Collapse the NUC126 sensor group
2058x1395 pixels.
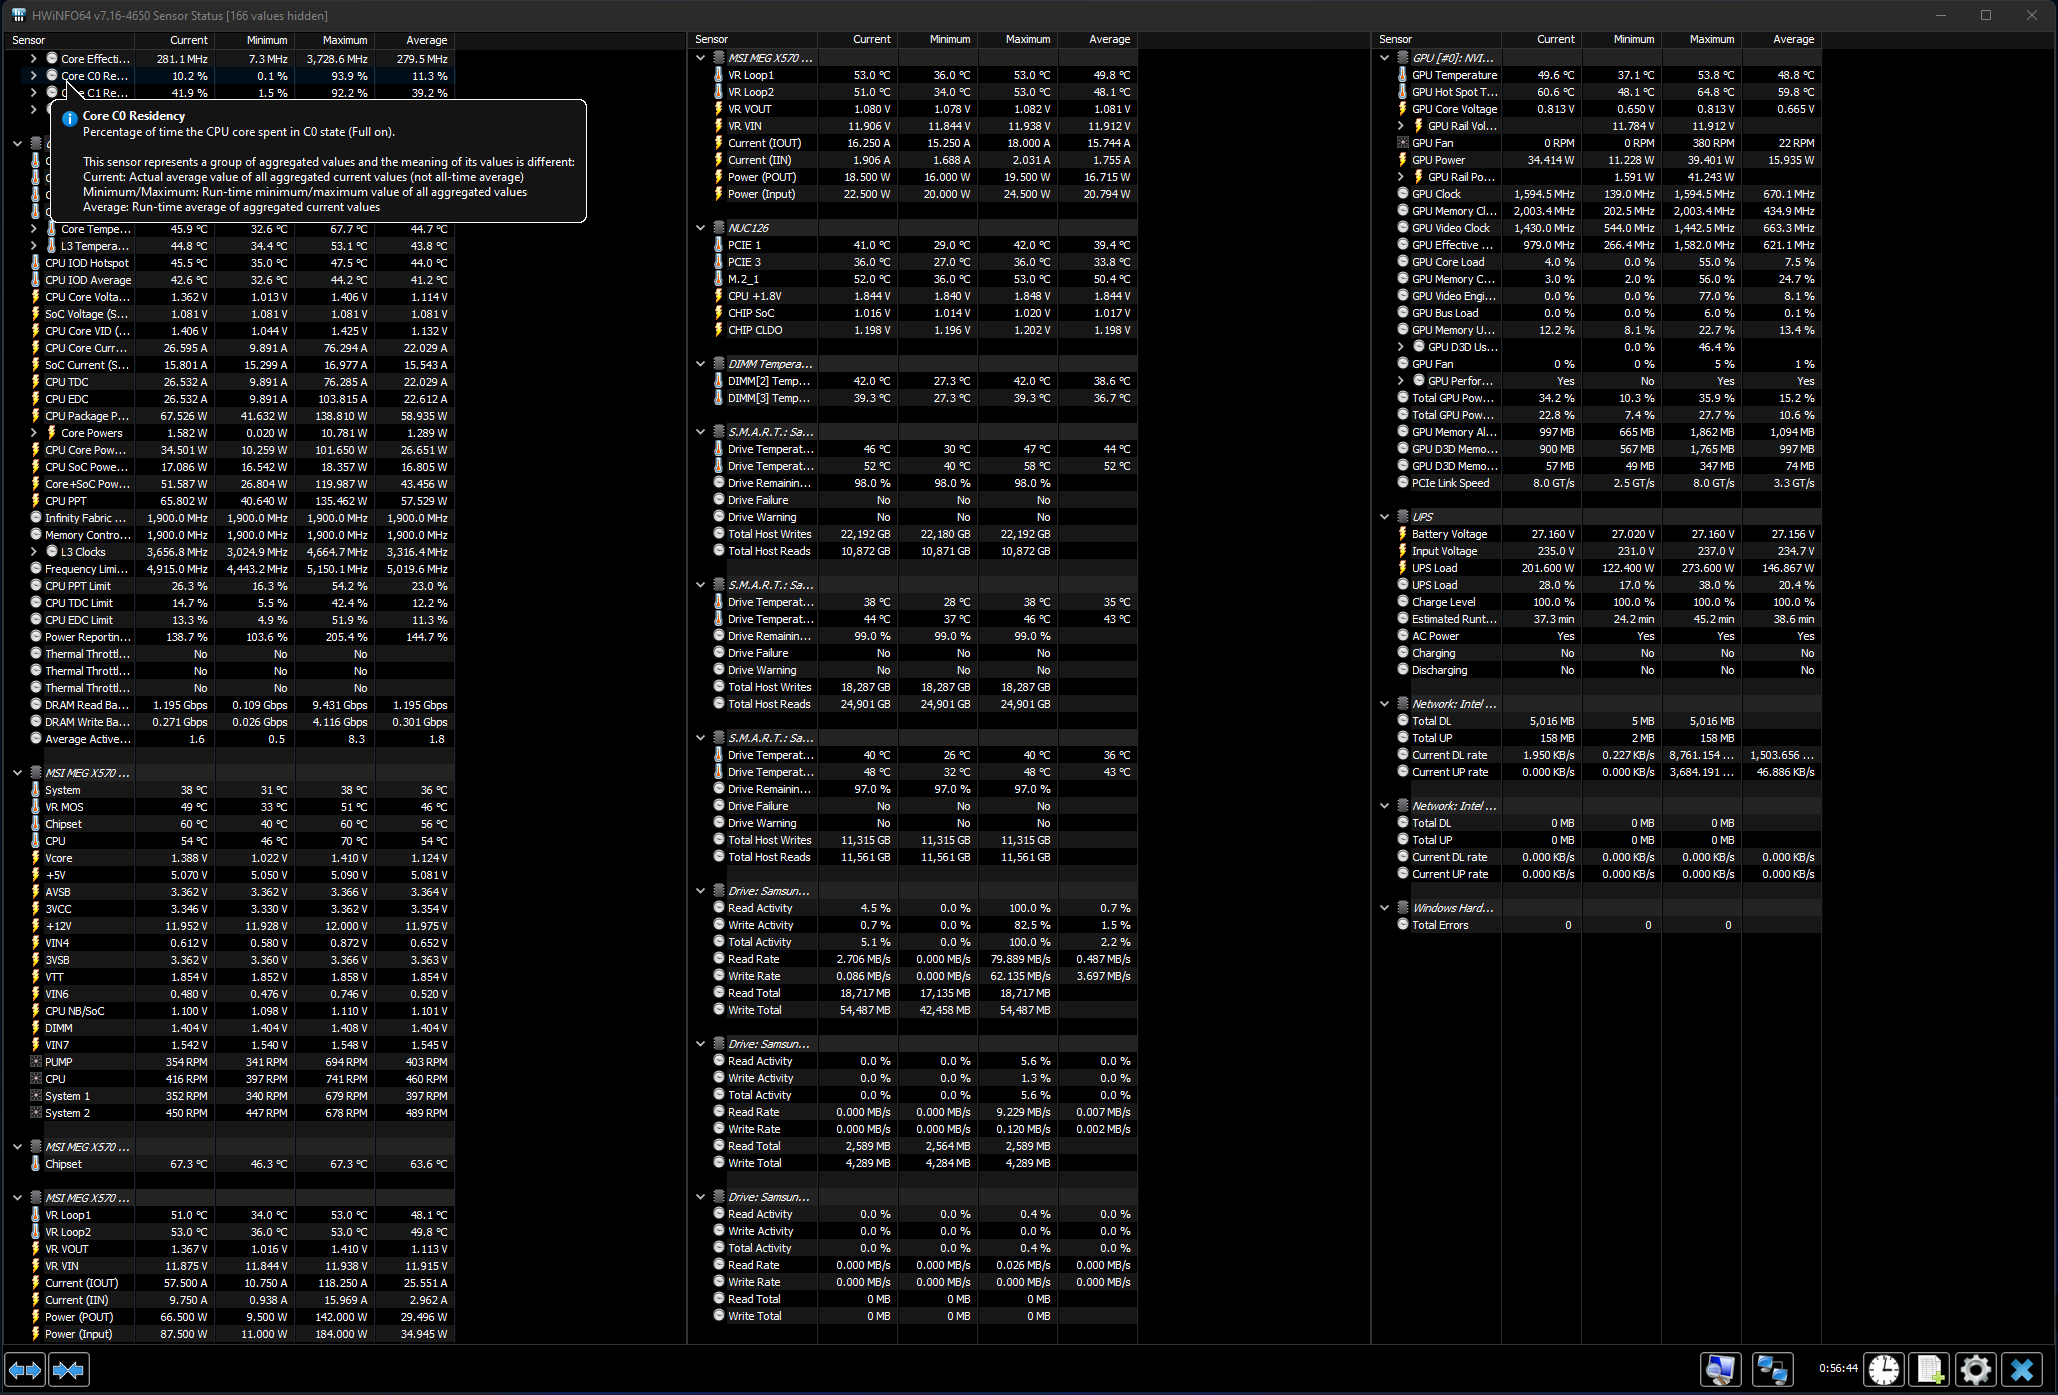(701, 228)
